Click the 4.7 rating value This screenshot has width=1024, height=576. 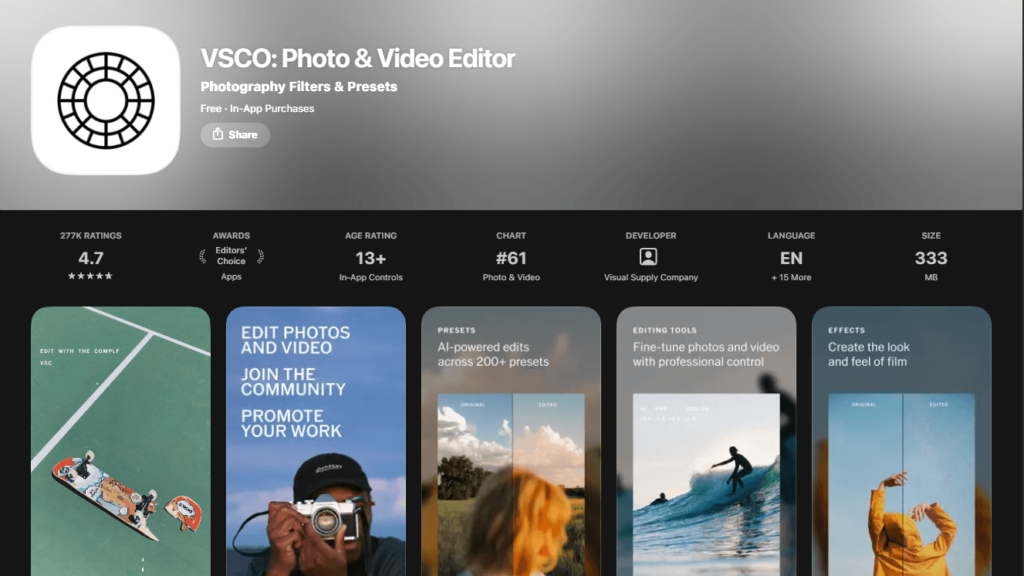[x=91, y=258]
